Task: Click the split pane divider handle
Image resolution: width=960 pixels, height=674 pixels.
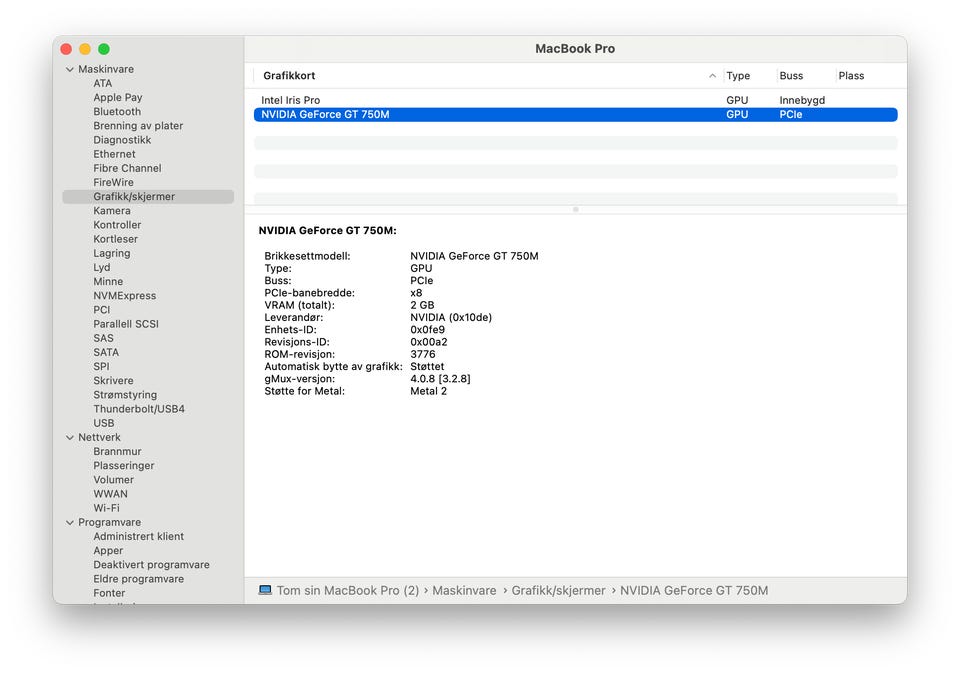Action: pyautogui.click(x=576, y=209)
